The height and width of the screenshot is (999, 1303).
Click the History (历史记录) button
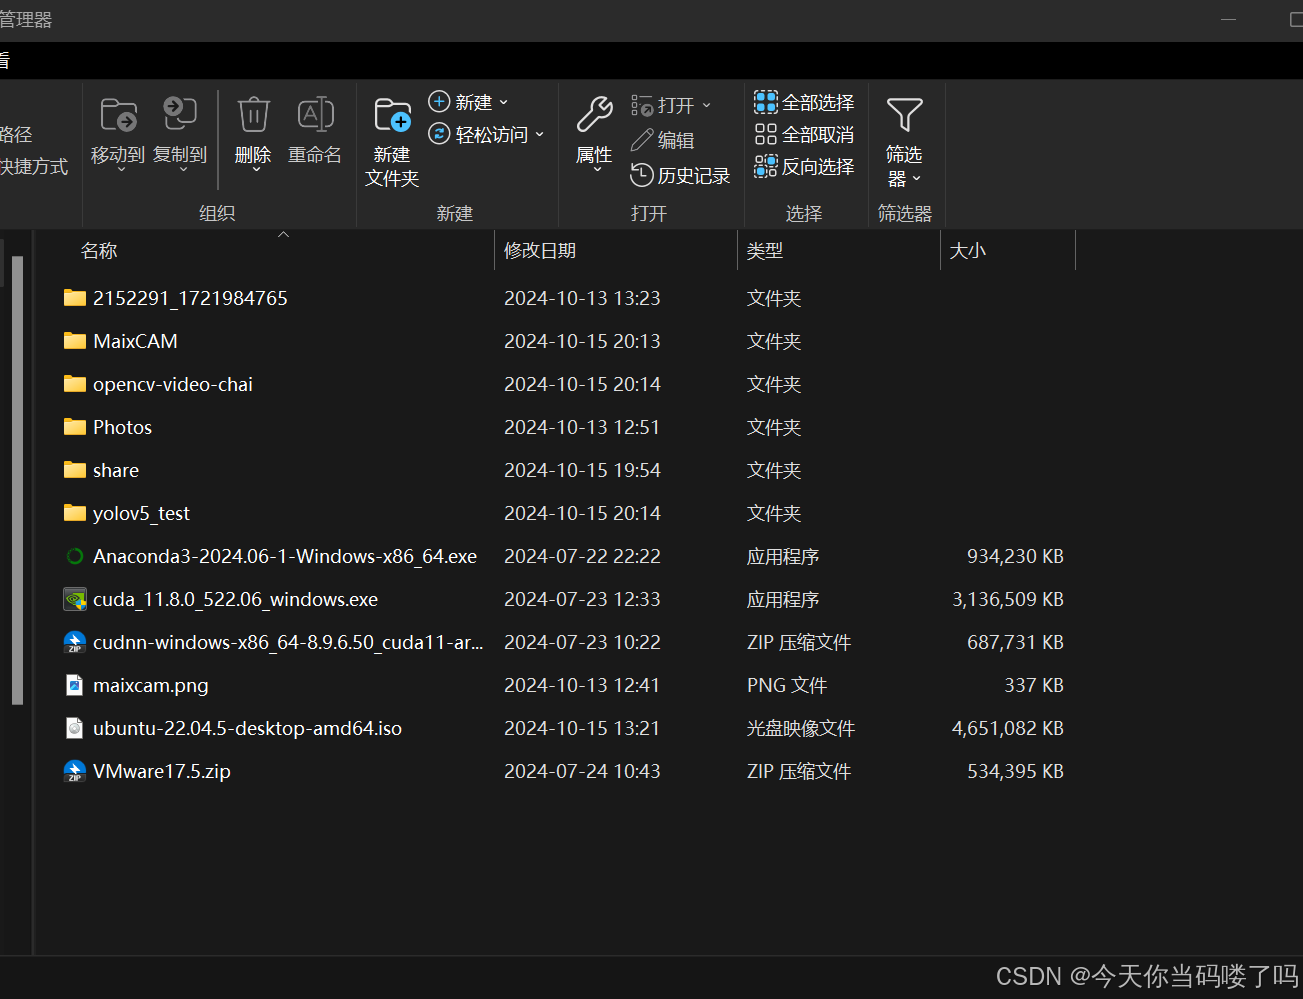(680, 176)
